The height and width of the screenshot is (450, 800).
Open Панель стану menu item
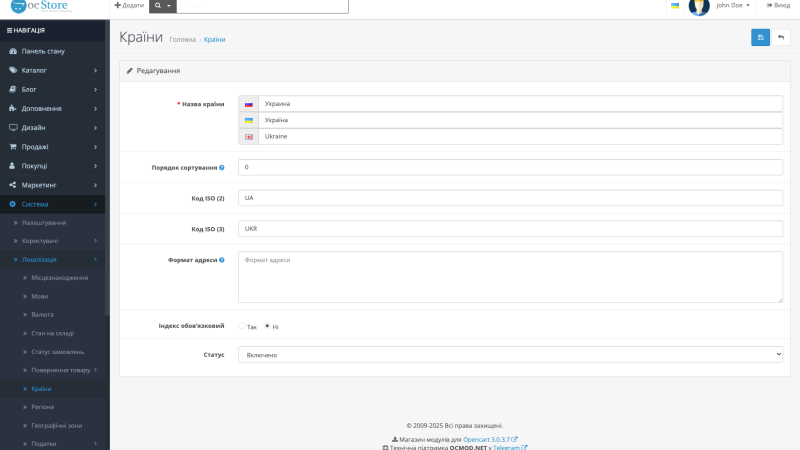tap(53, 51)
